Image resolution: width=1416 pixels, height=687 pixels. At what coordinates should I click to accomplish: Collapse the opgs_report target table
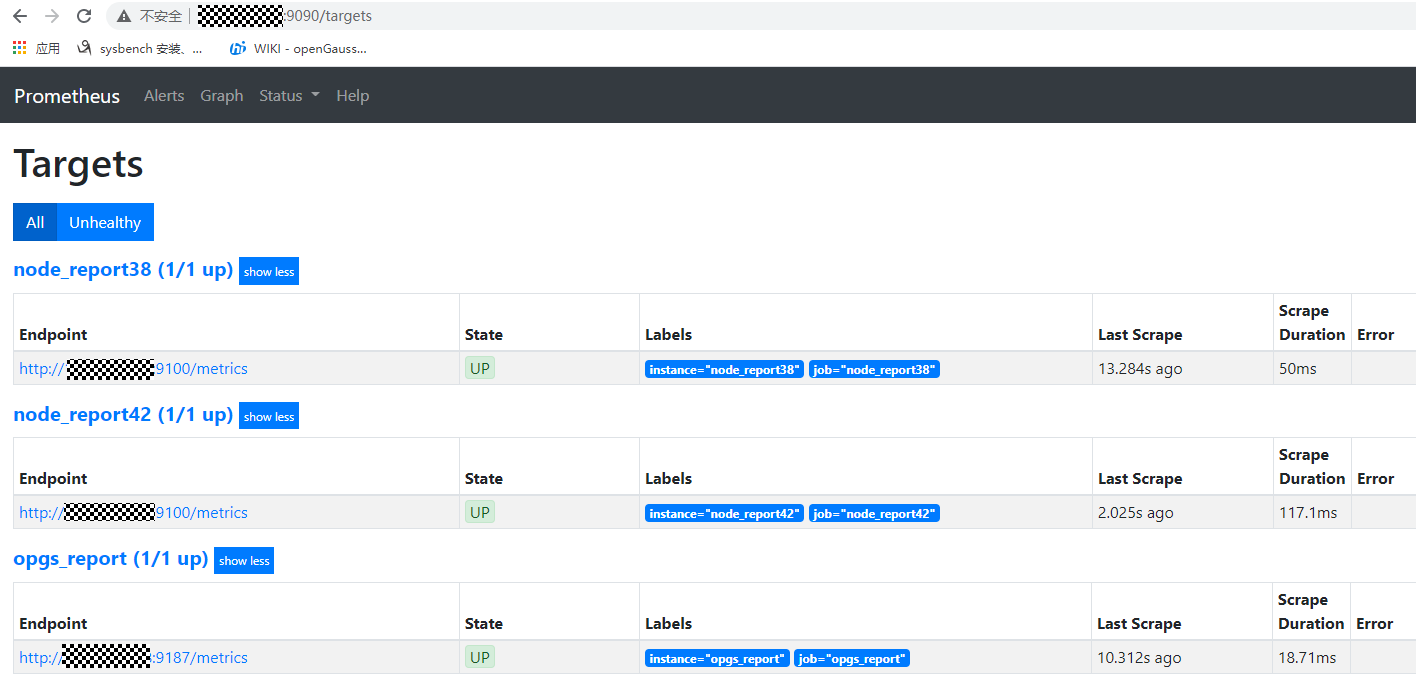(243, 560)
